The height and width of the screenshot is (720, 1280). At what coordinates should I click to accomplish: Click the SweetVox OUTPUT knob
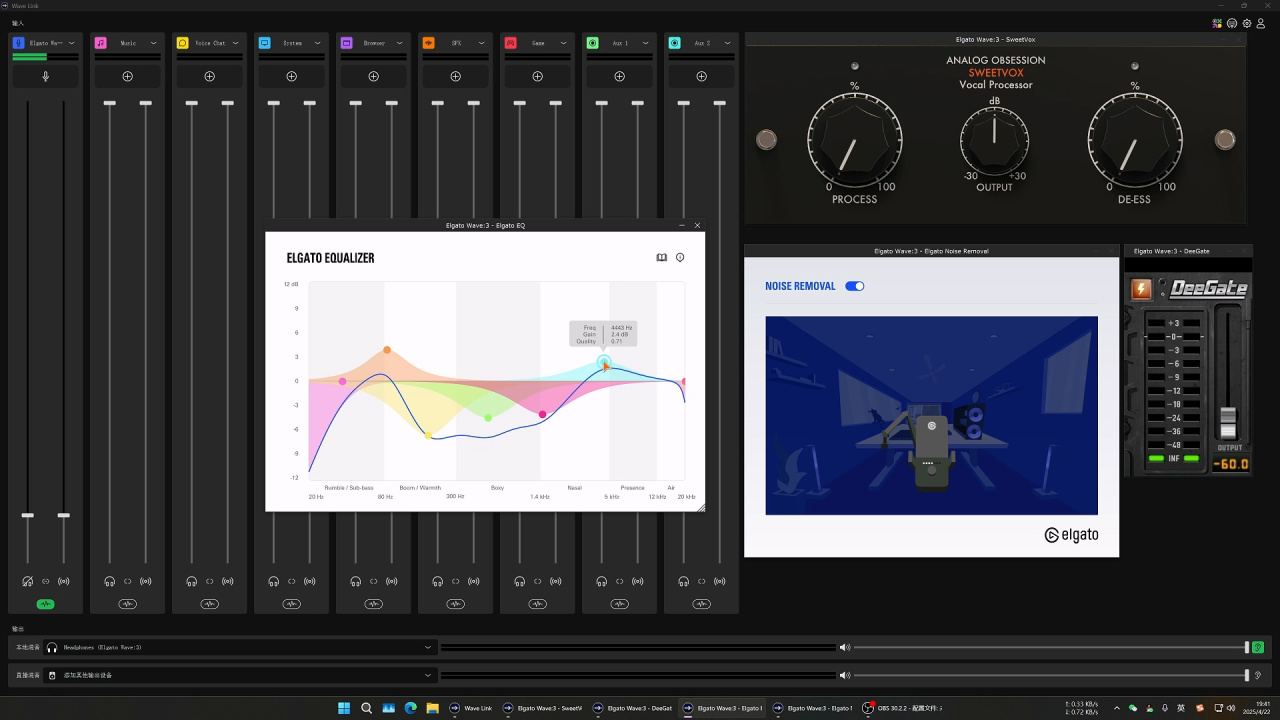click(x=995, y=139)
